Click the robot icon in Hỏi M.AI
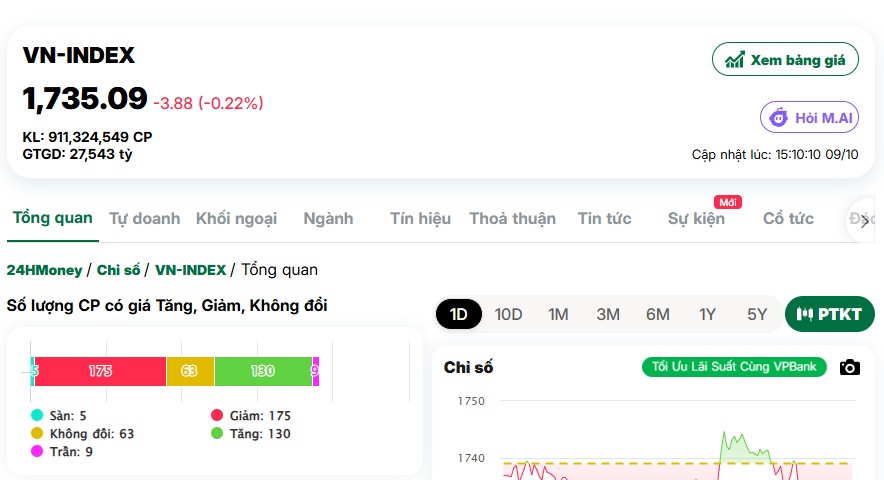884x480 pixels. coord(779,118)
